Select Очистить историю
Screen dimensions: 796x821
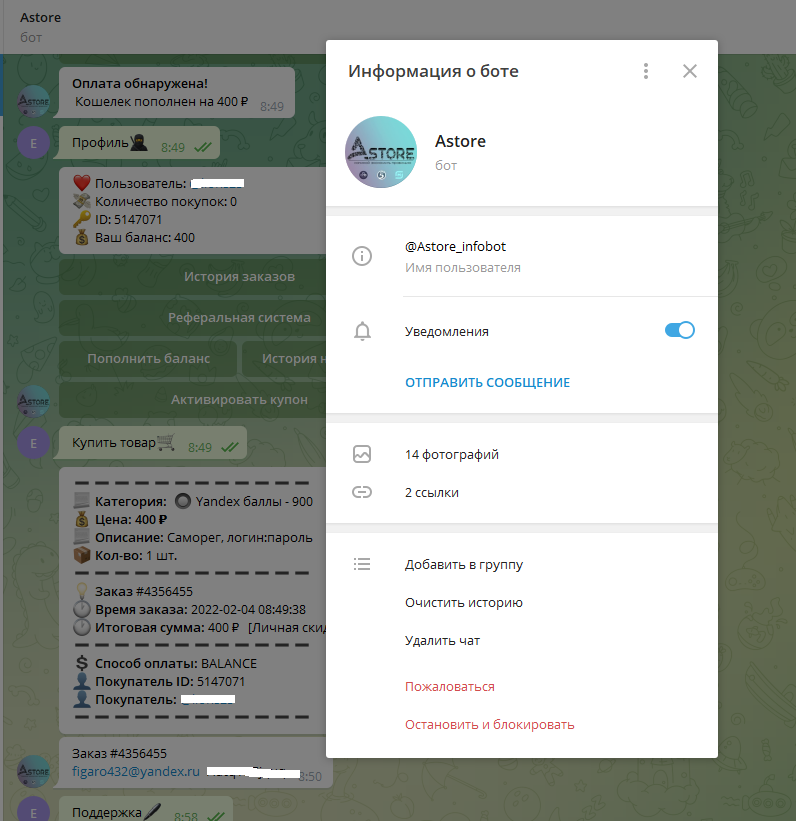(463, 603)
